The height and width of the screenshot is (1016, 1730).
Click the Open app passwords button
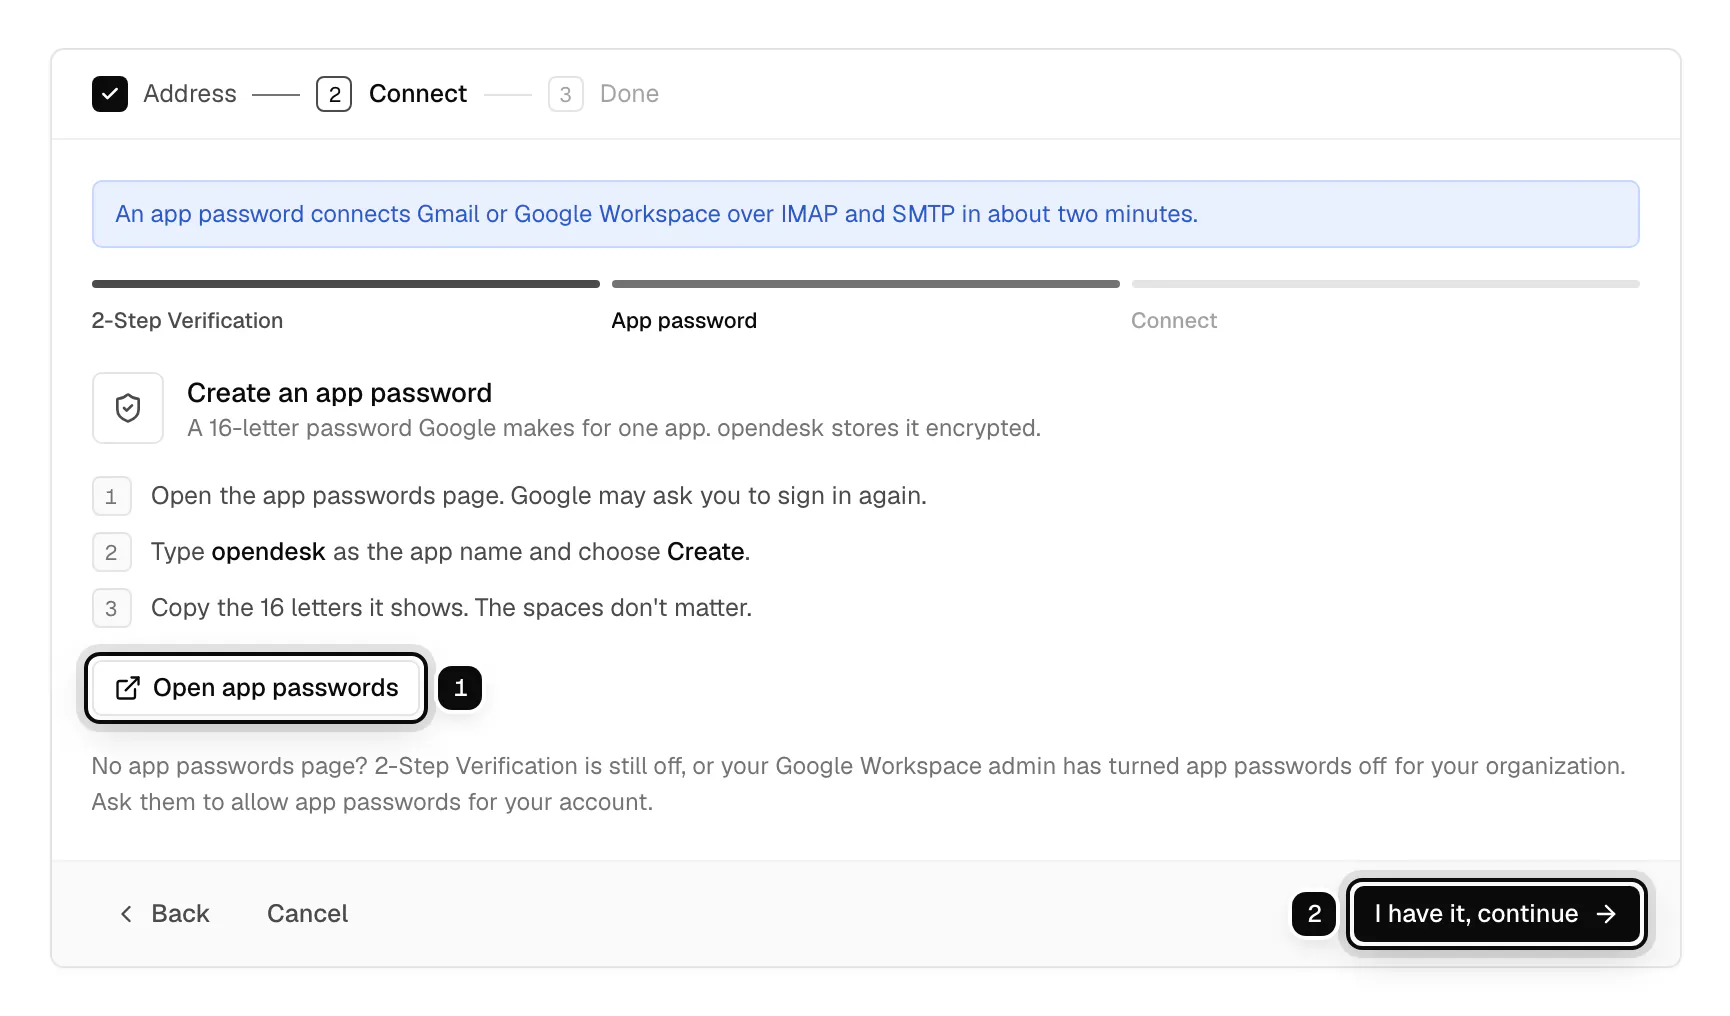point(256,688)
